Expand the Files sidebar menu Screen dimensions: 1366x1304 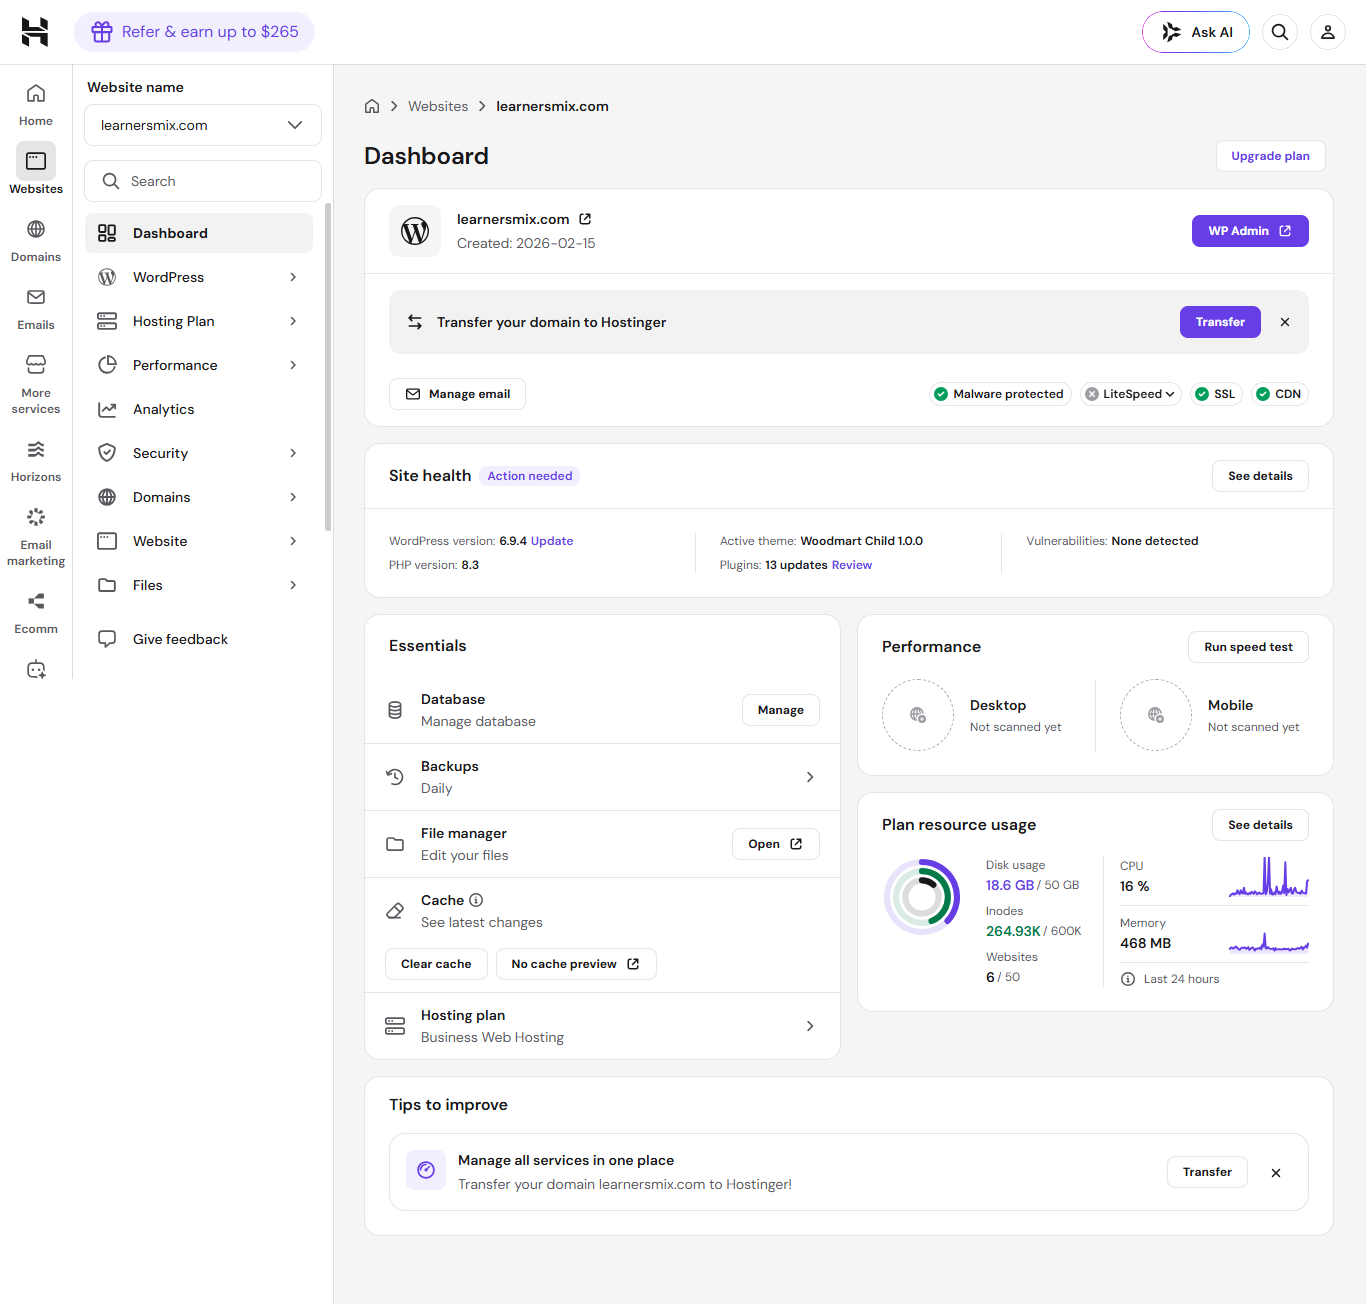[x=199, y=585]
